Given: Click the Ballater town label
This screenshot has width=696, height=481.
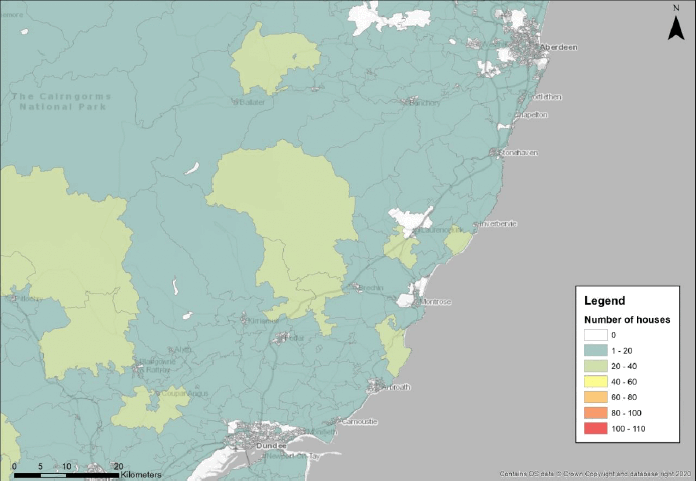Looking at the screenshot, I should tap(252, 102).
